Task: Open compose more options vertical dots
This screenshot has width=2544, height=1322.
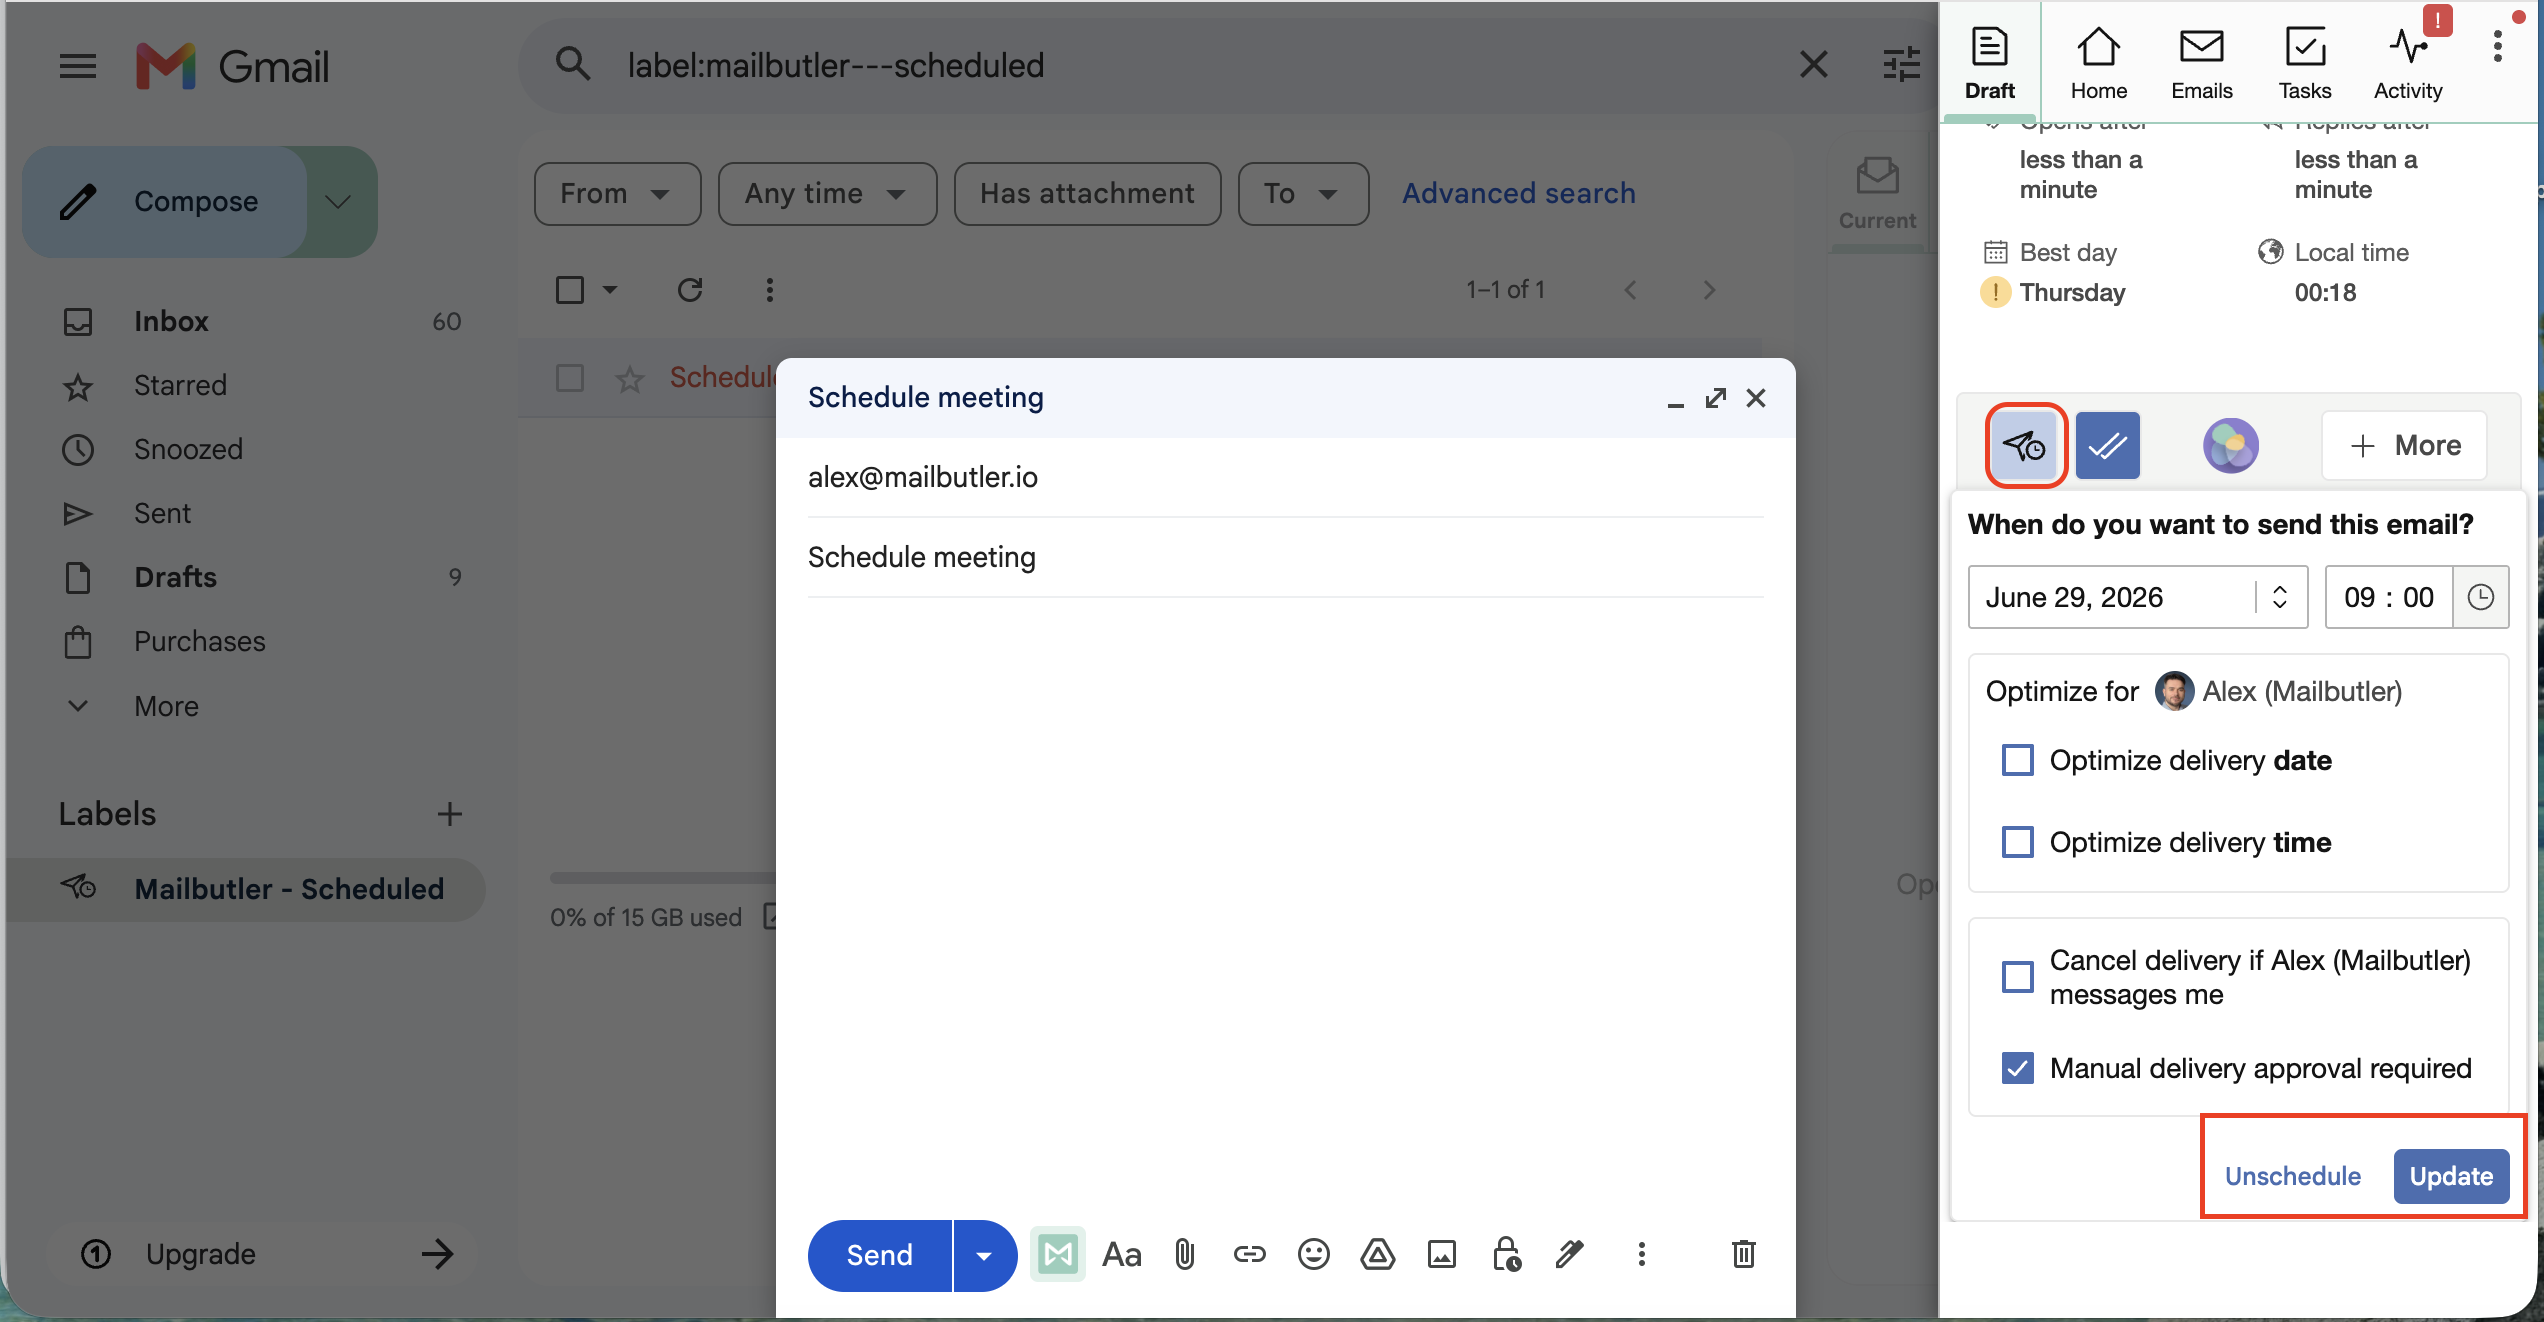Action: tap(1641, 1254)
